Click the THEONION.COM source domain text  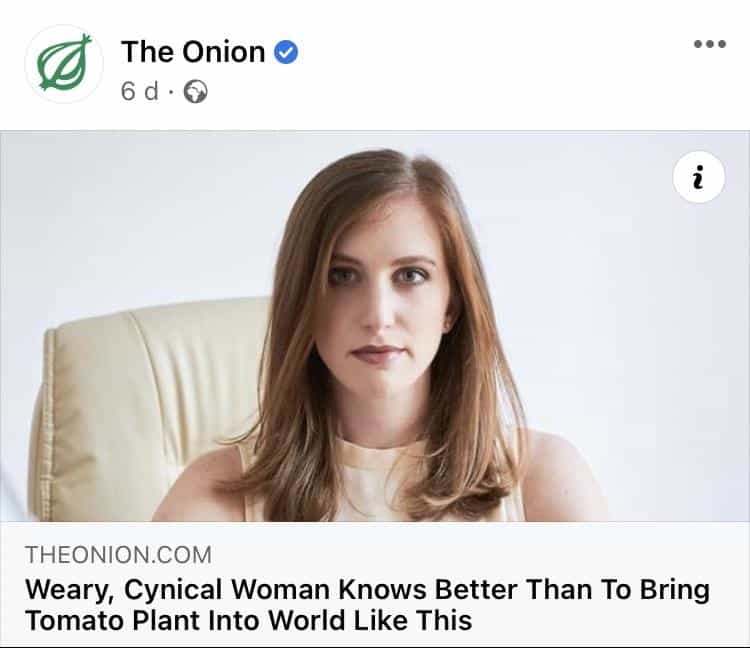(x=118, y=555)
